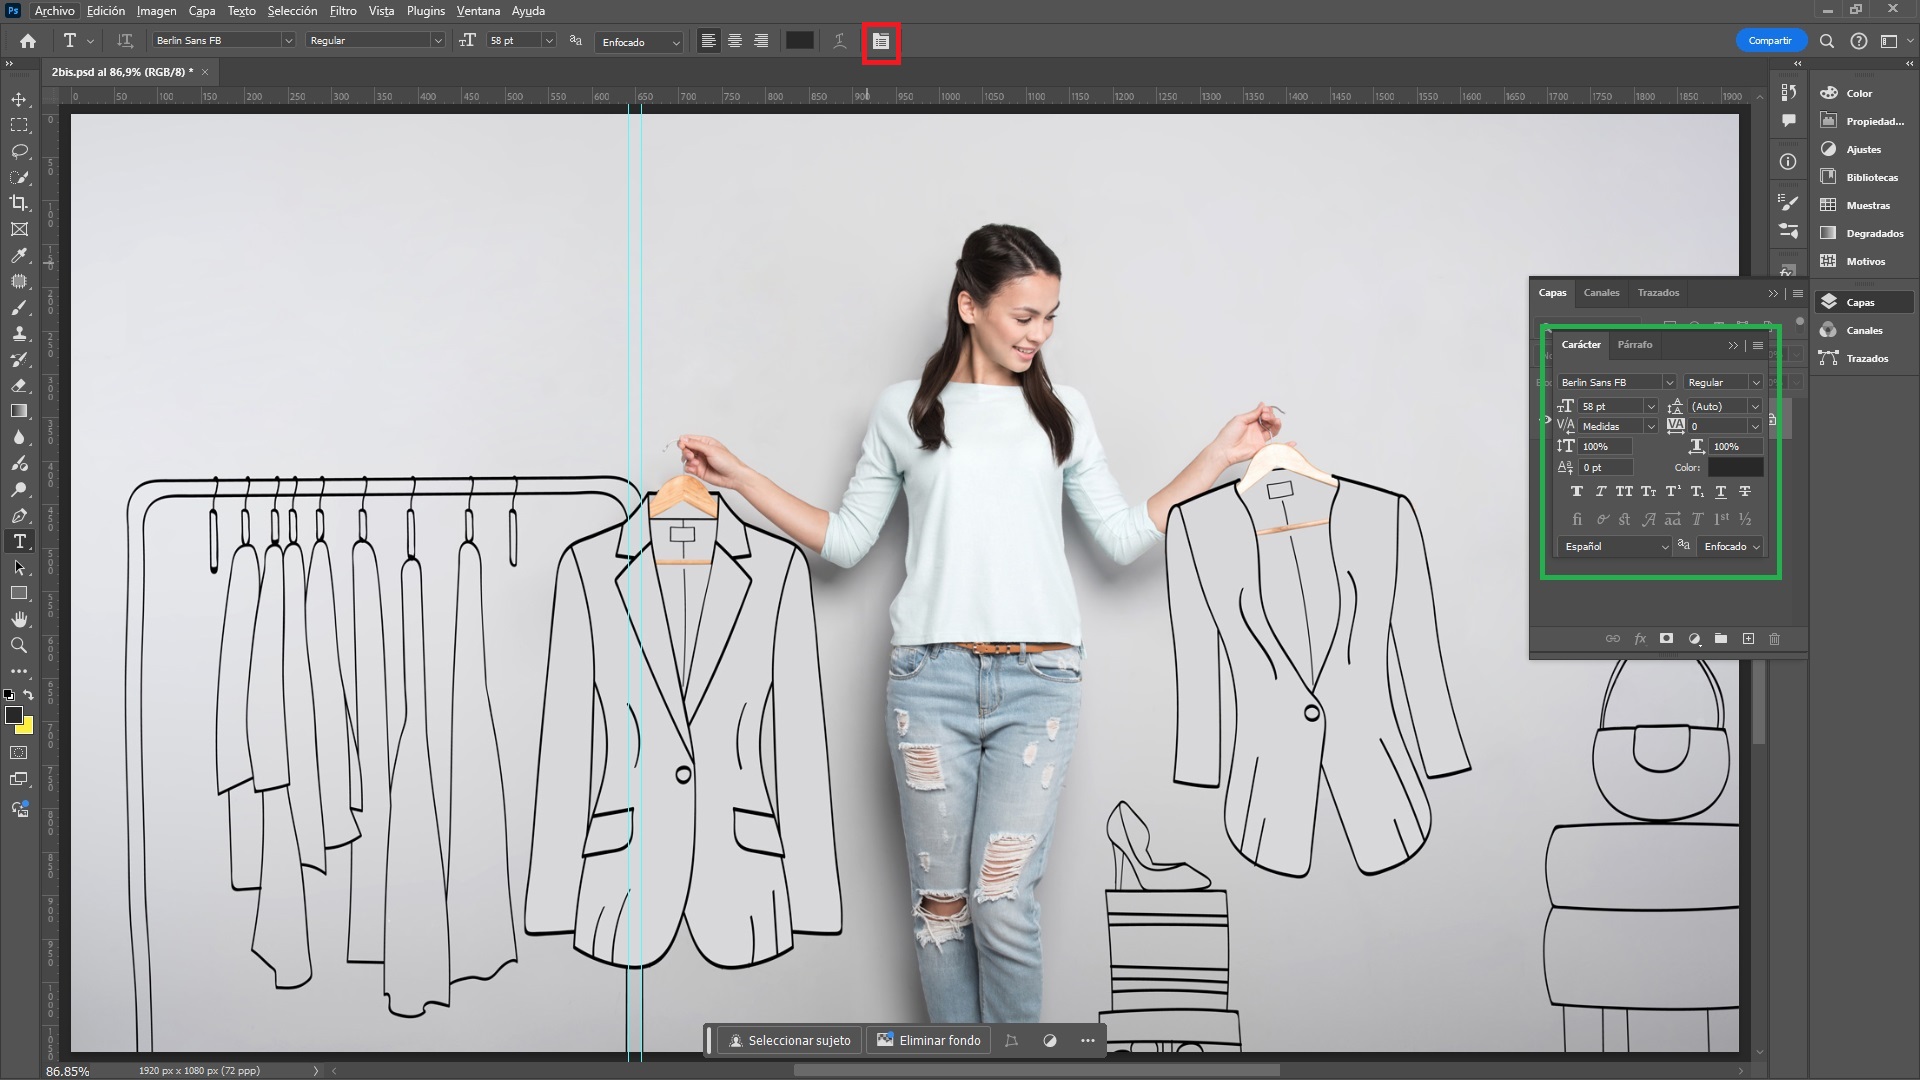Open font size 58 pt dropdown in options bar
Viewport: 1920px width, 1080px height.
point(548,41)
